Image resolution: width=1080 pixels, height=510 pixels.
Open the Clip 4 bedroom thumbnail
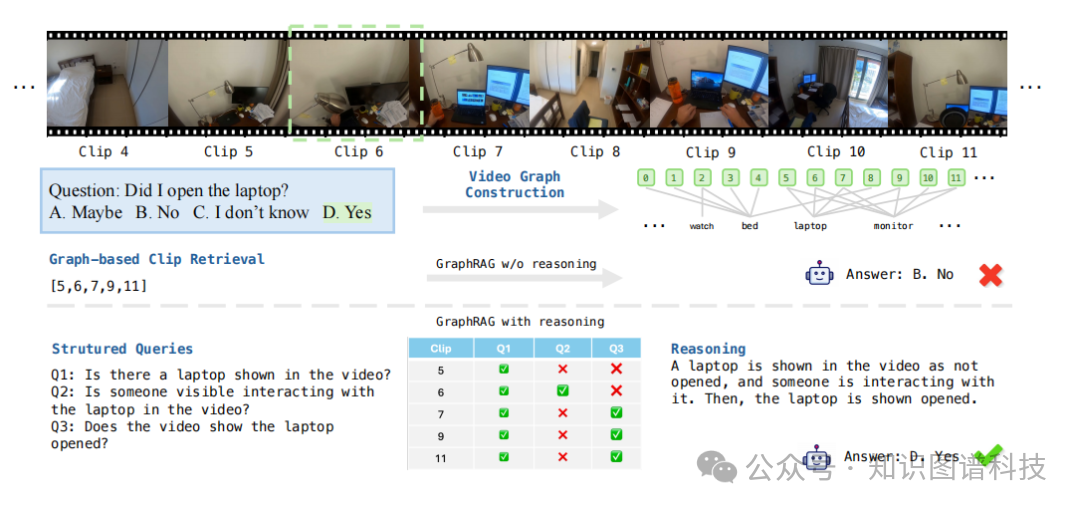point(107,83)
